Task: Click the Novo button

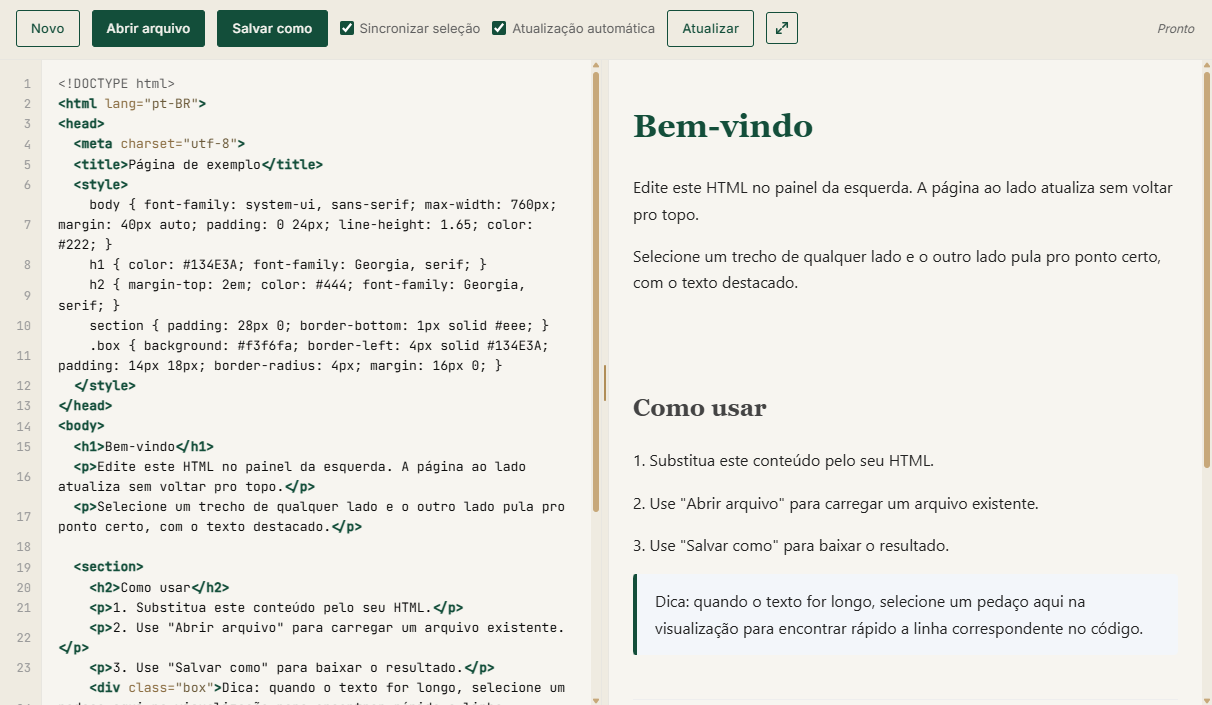Action: pyautogui.click(x=47, y=28)
